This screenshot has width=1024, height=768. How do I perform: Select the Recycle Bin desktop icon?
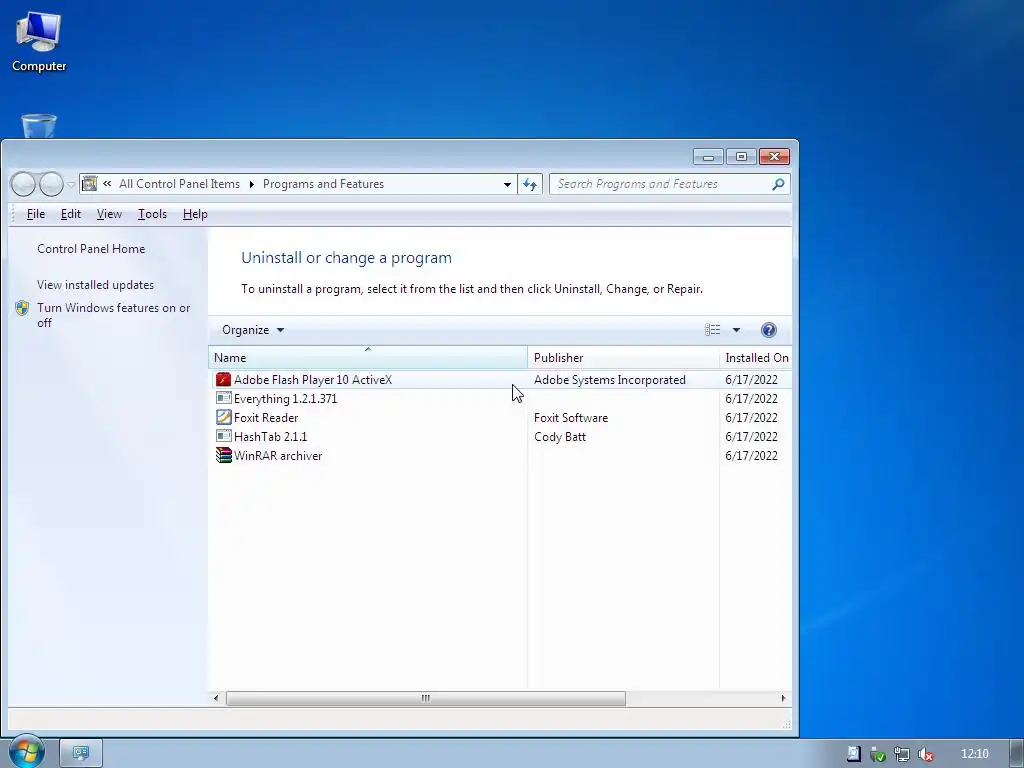tap(39, 126)
